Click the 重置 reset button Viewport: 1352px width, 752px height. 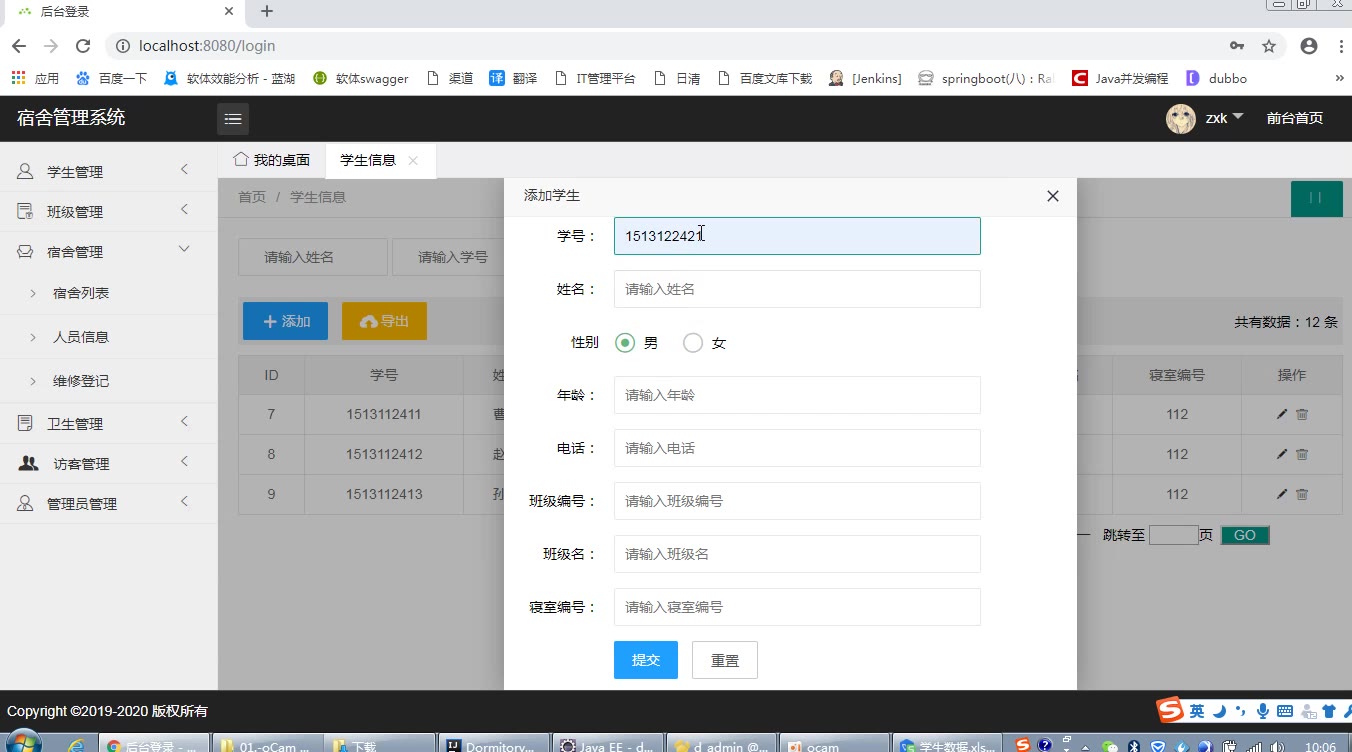724,660
